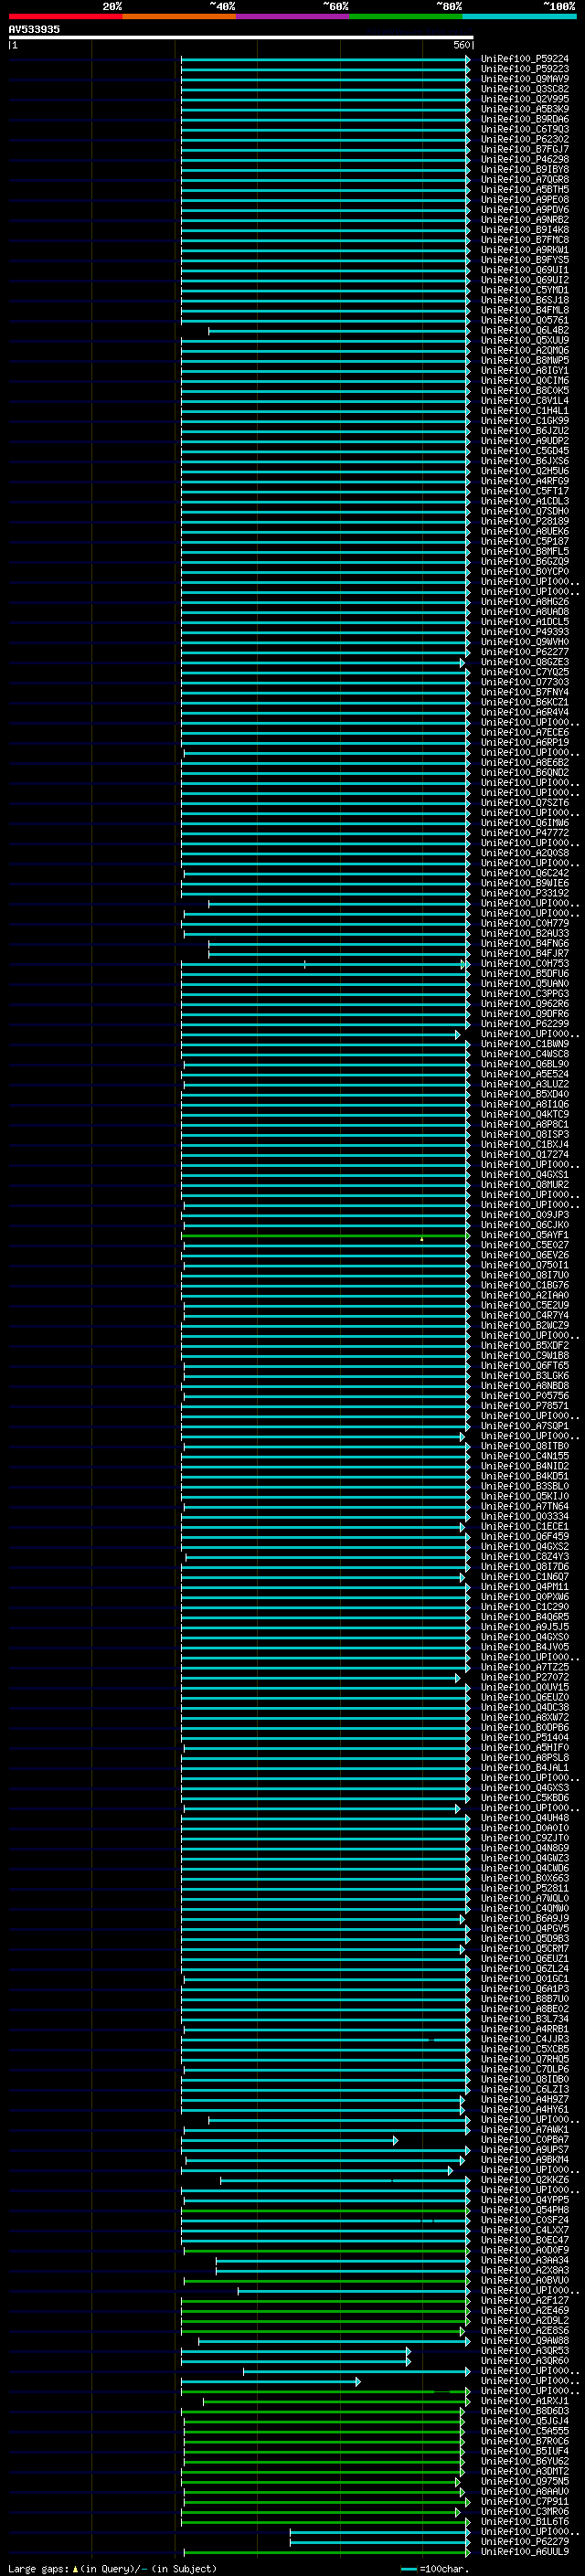Select the UniRef100_B8D6D3 entry

(524, 2411)
